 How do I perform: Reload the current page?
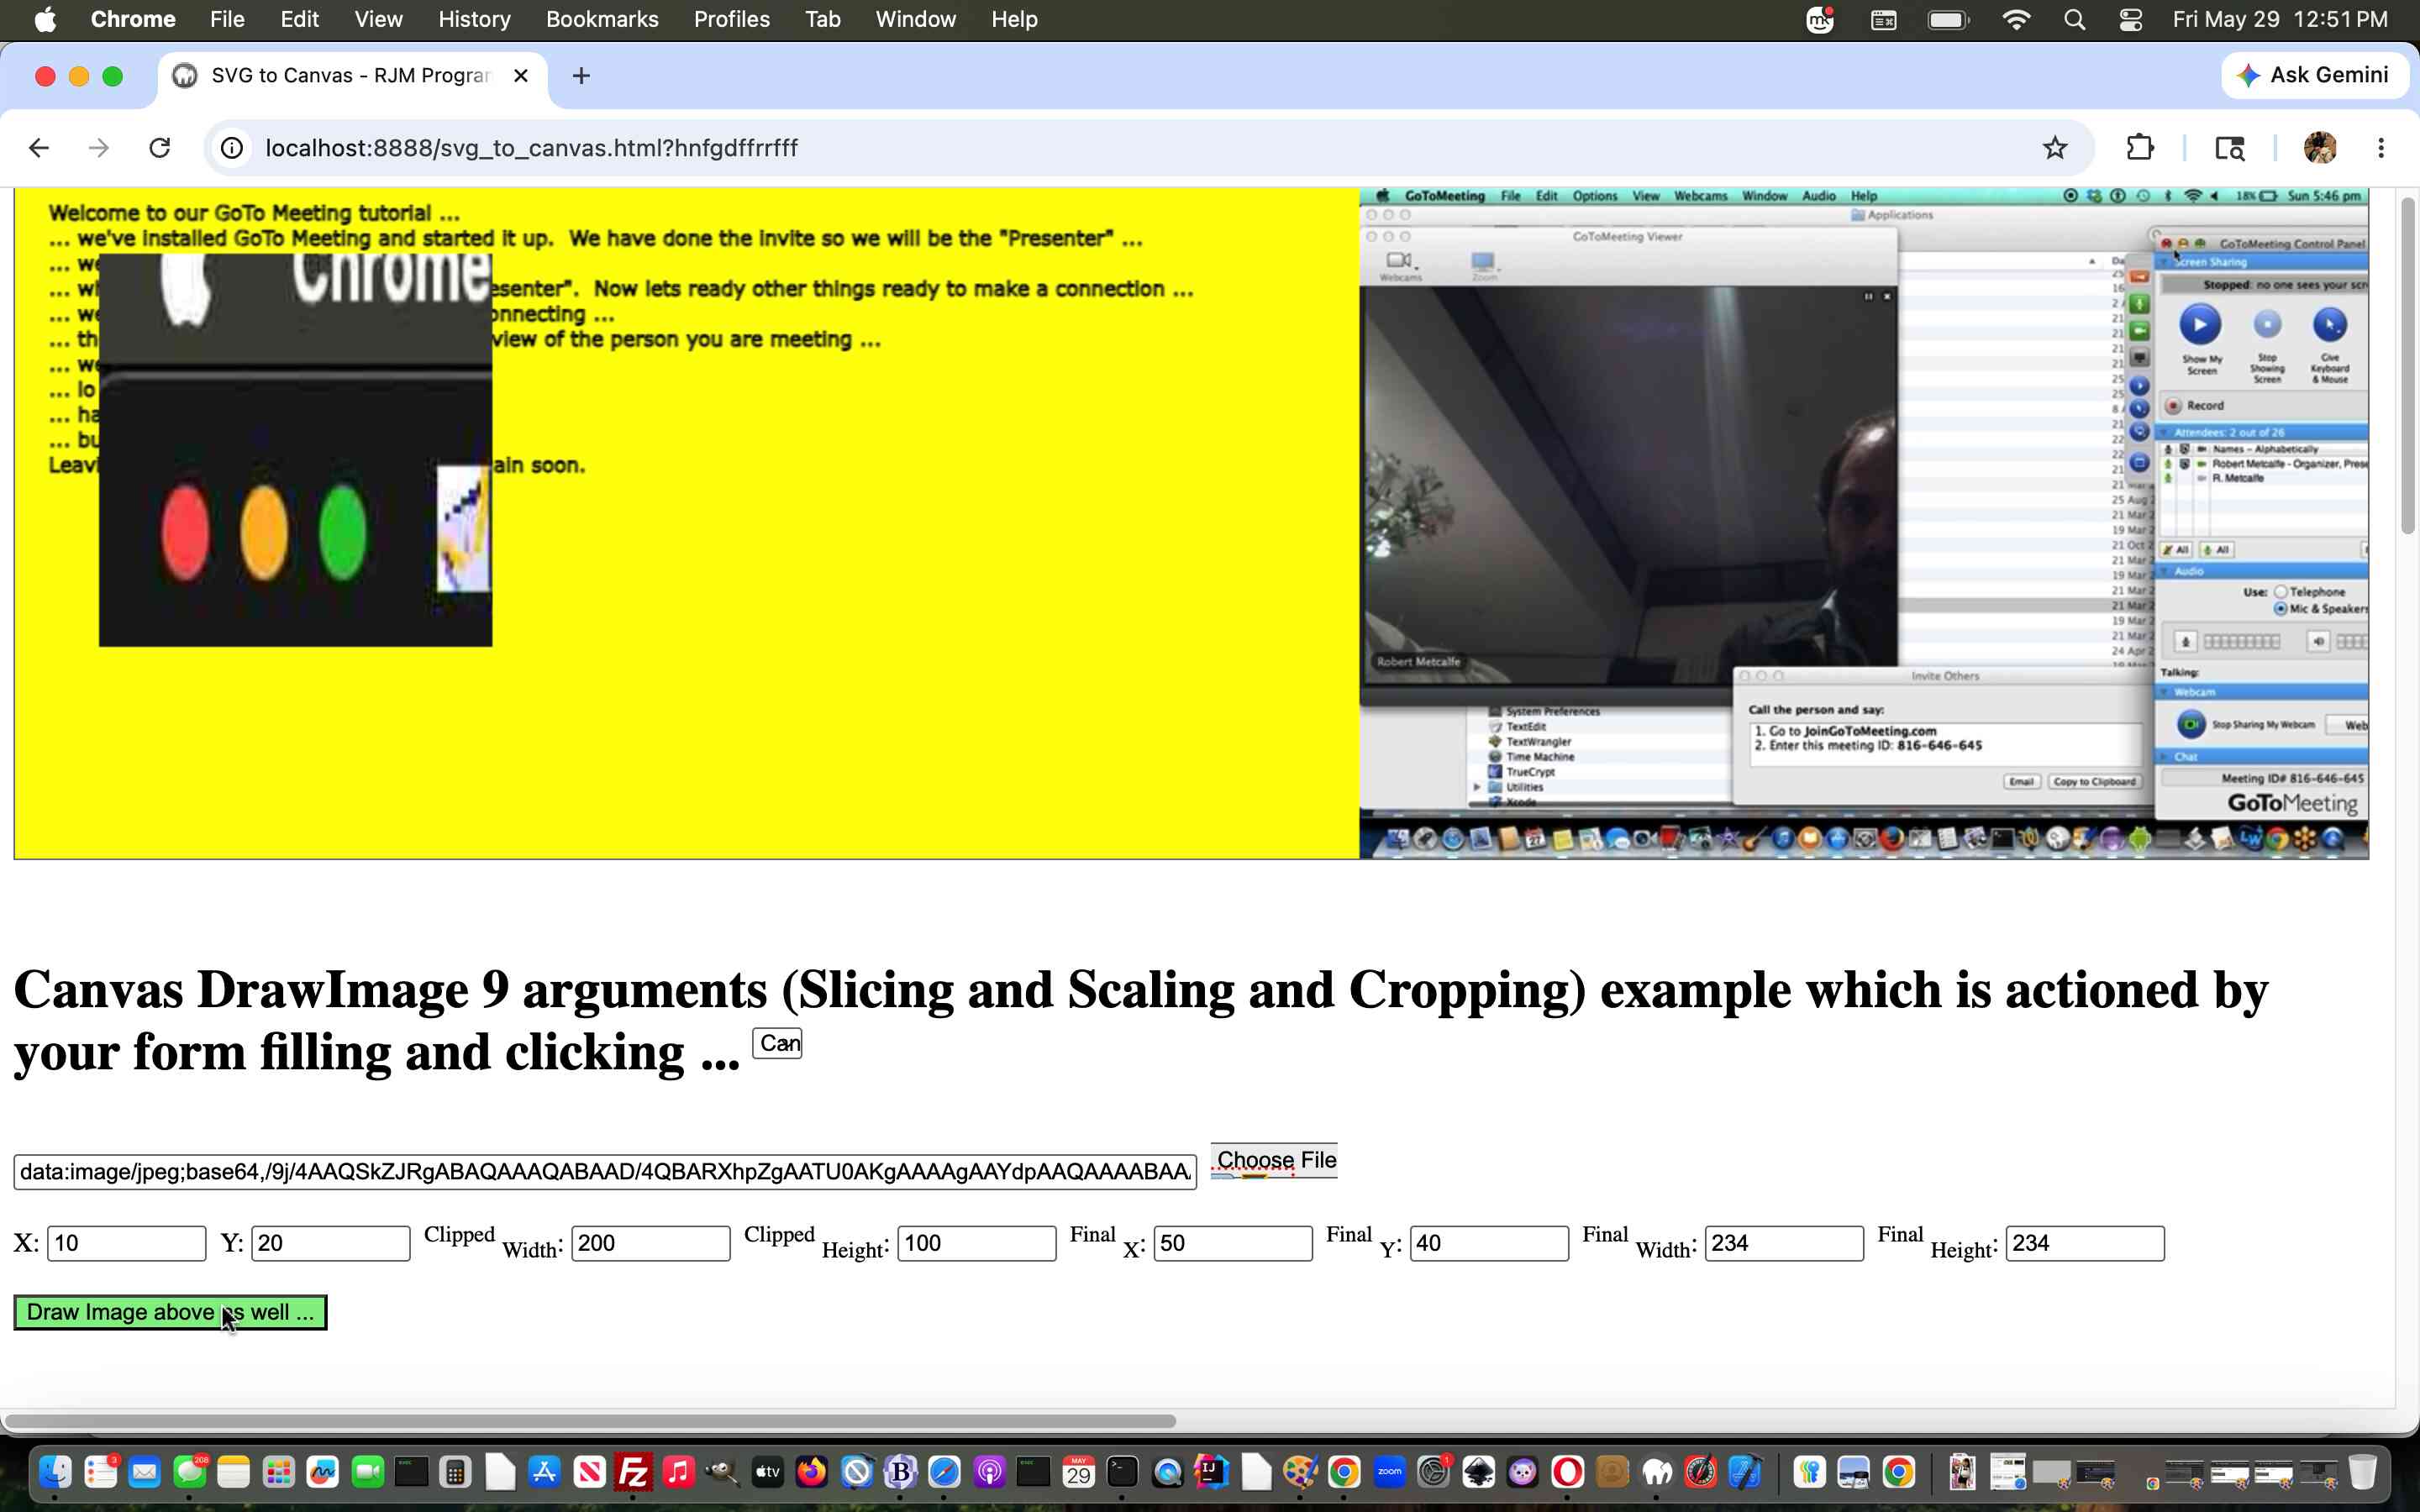tap(160, 148)
